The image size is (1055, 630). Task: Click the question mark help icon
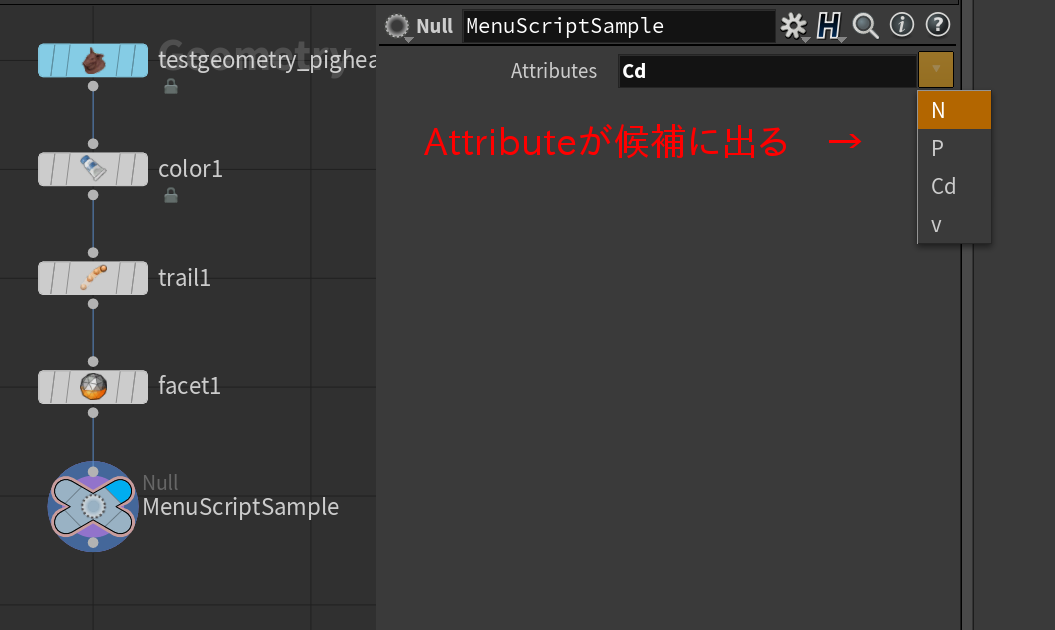click(x=936, y=25)
